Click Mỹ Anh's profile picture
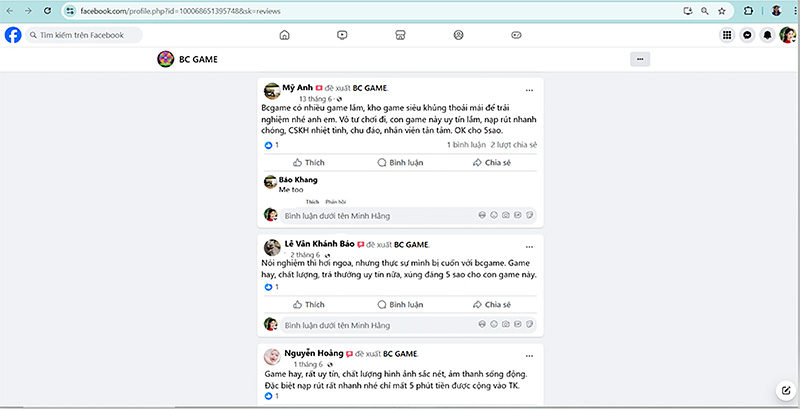Image resolution: width=800 pixels, height=409 pixels. pyautogui.click(x=272, y=91)
